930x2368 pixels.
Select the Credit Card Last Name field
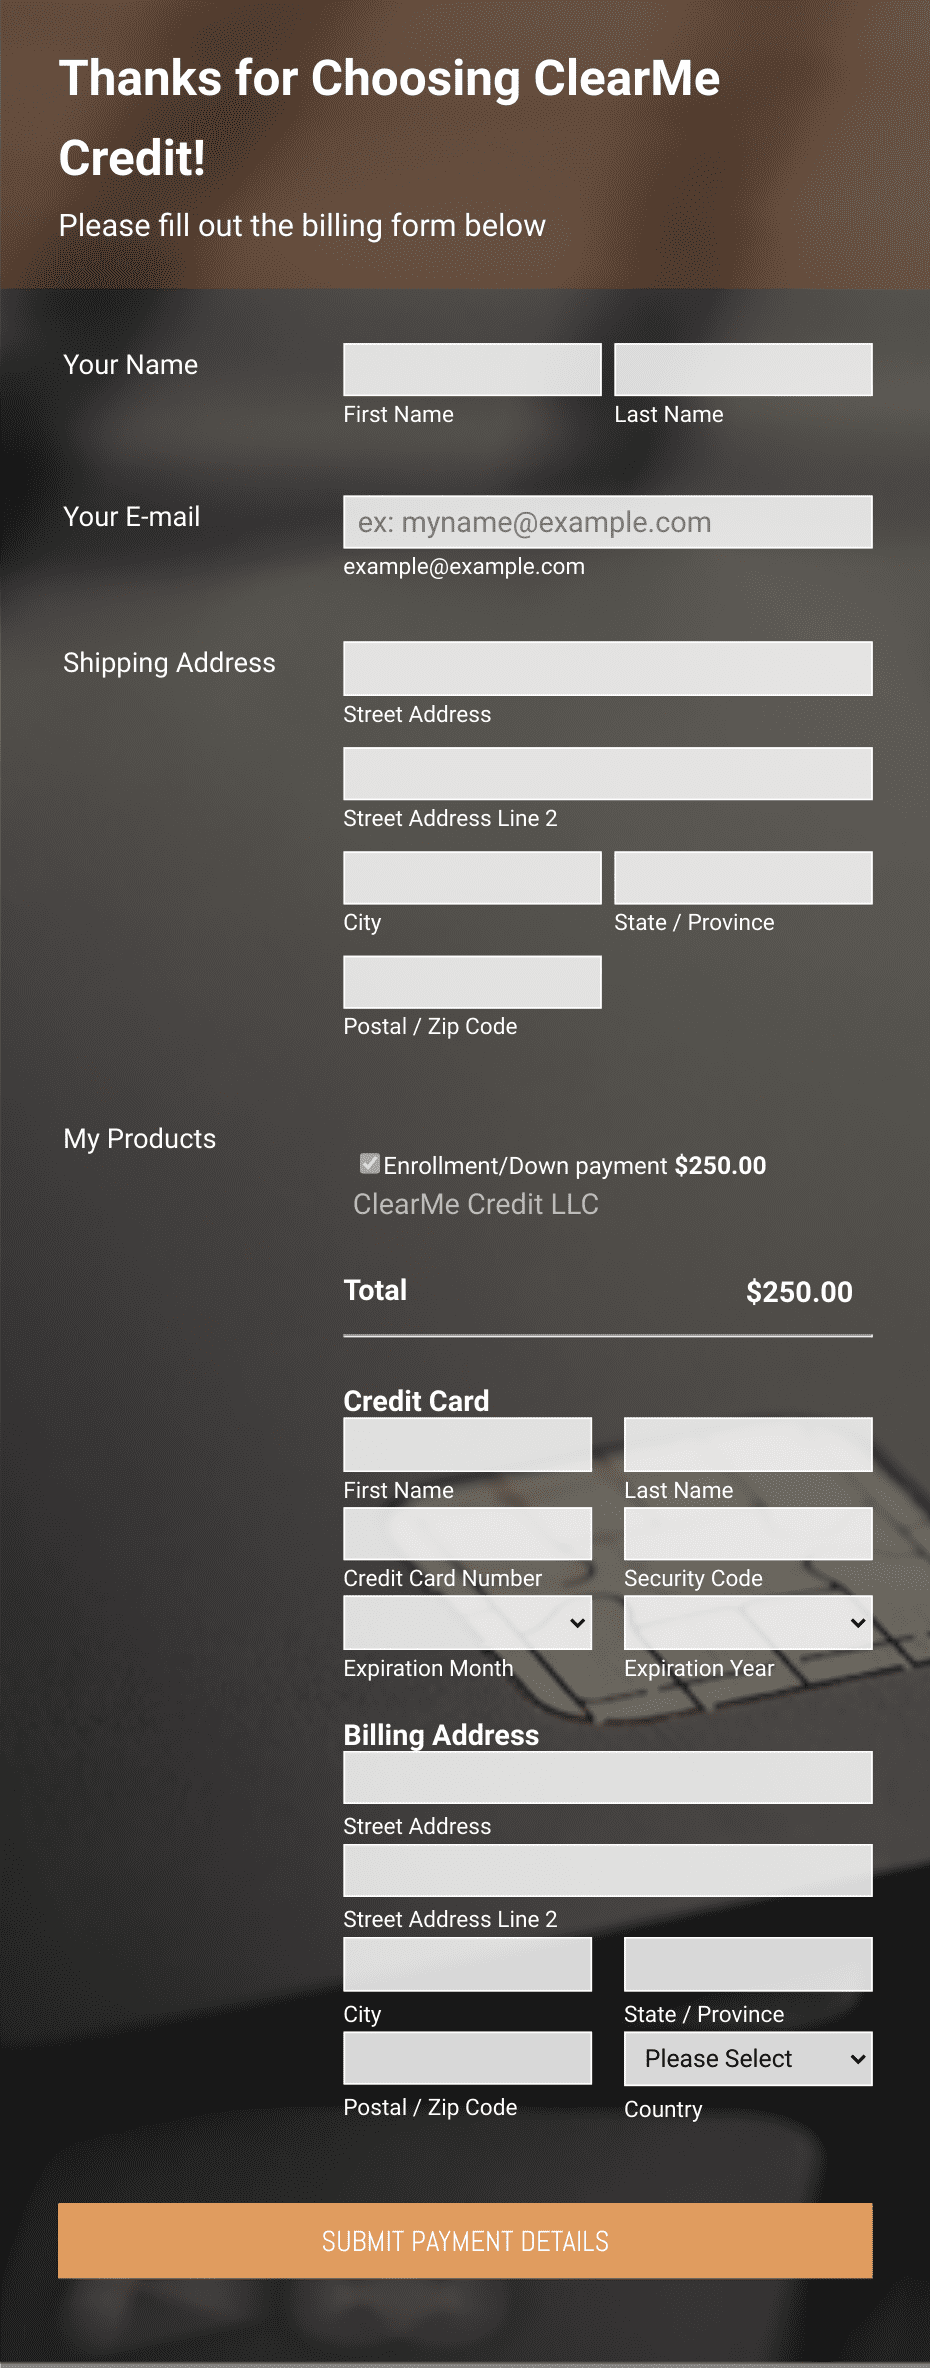pos(748,1445)
